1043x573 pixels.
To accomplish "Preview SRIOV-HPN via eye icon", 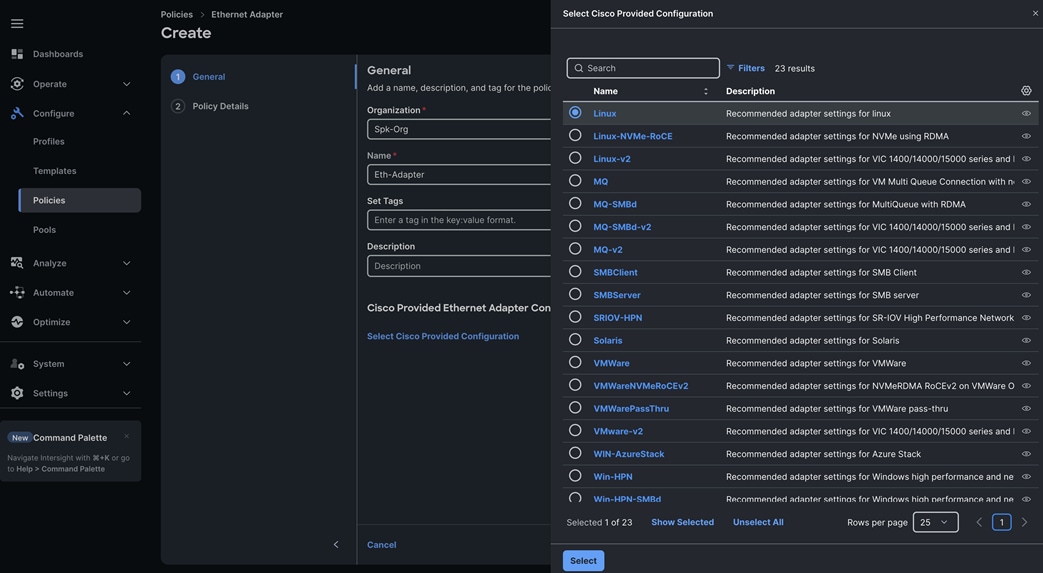I will tap(1026, 317).
